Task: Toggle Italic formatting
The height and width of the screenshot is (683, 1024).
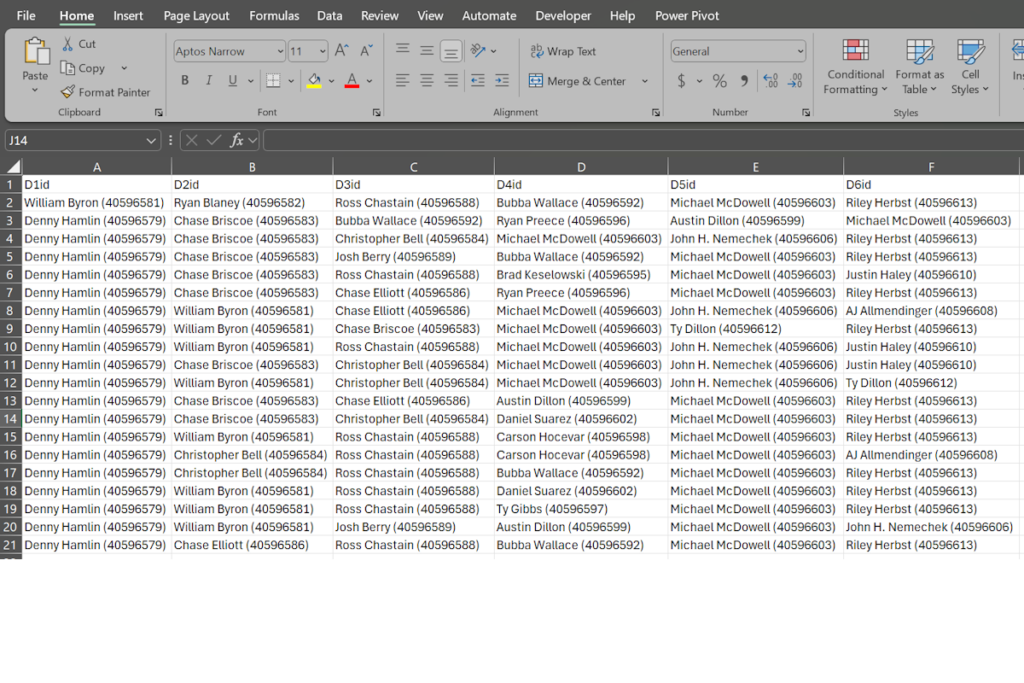Action: (209, 81)
